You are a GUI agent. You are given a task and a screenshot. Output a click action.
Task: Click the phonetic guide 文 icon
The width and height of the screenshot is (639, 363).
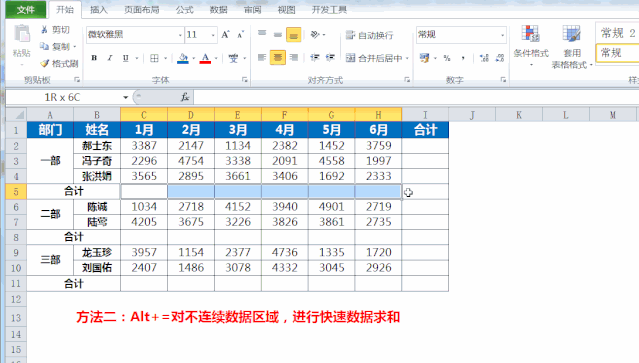tap(234, 58)
